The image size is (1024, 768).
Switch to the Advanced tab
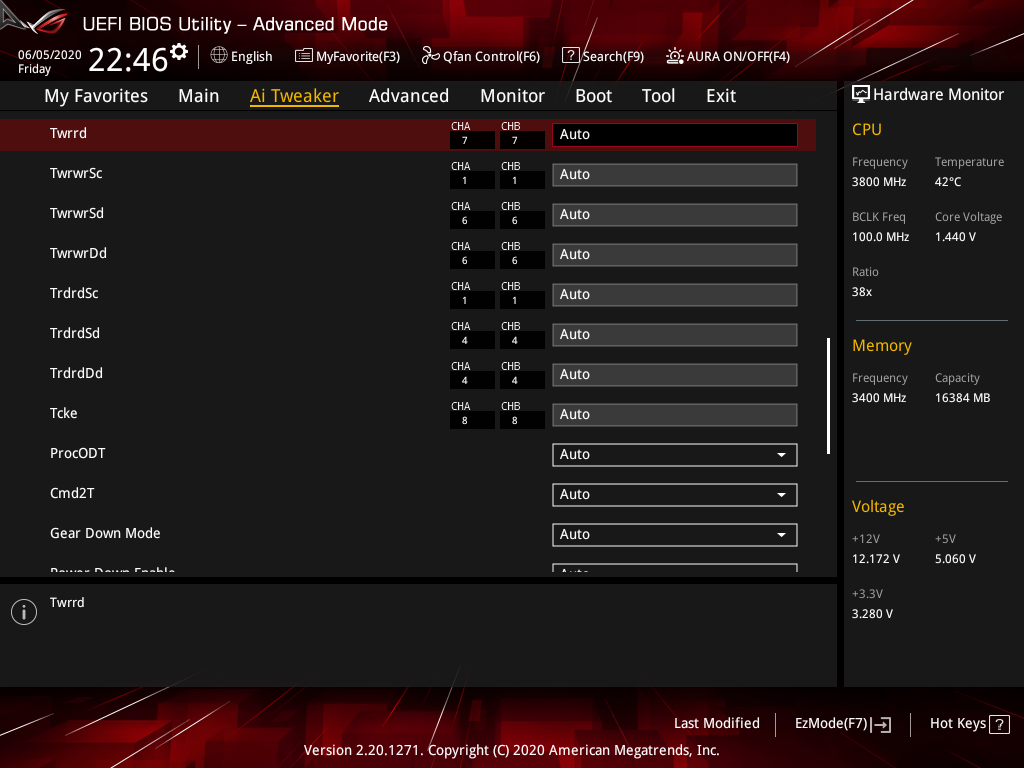(x=409, y=96)
